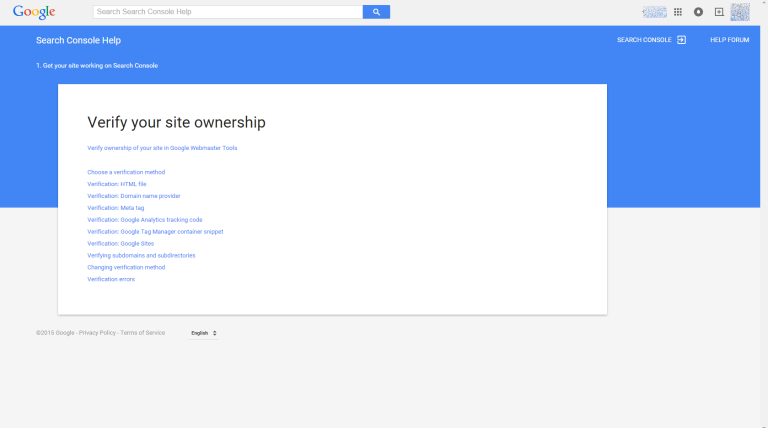Click the blurred account name in header
This screenshot has width=768, height=428.
(x=654, y=12)
